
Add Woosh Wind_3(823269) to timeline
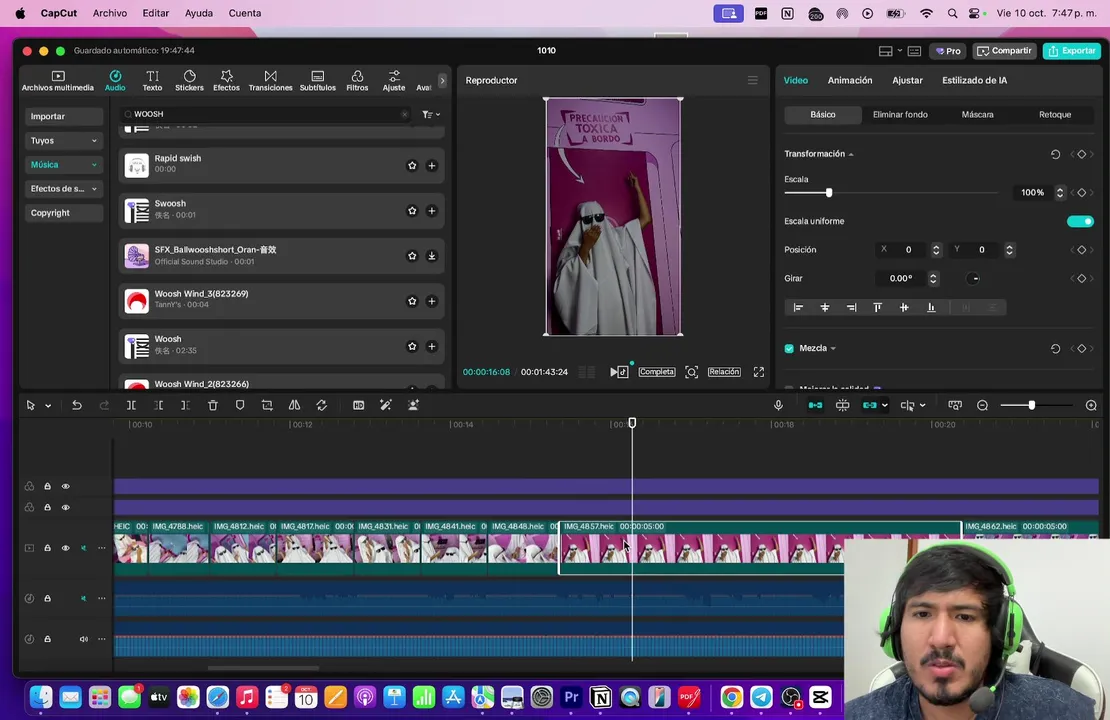[432, 302]
